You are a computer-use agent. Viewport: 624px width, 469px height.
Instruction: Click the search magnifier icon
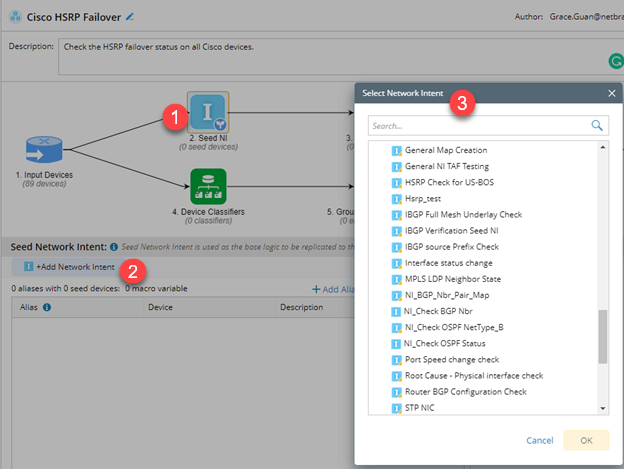(597, 126)
